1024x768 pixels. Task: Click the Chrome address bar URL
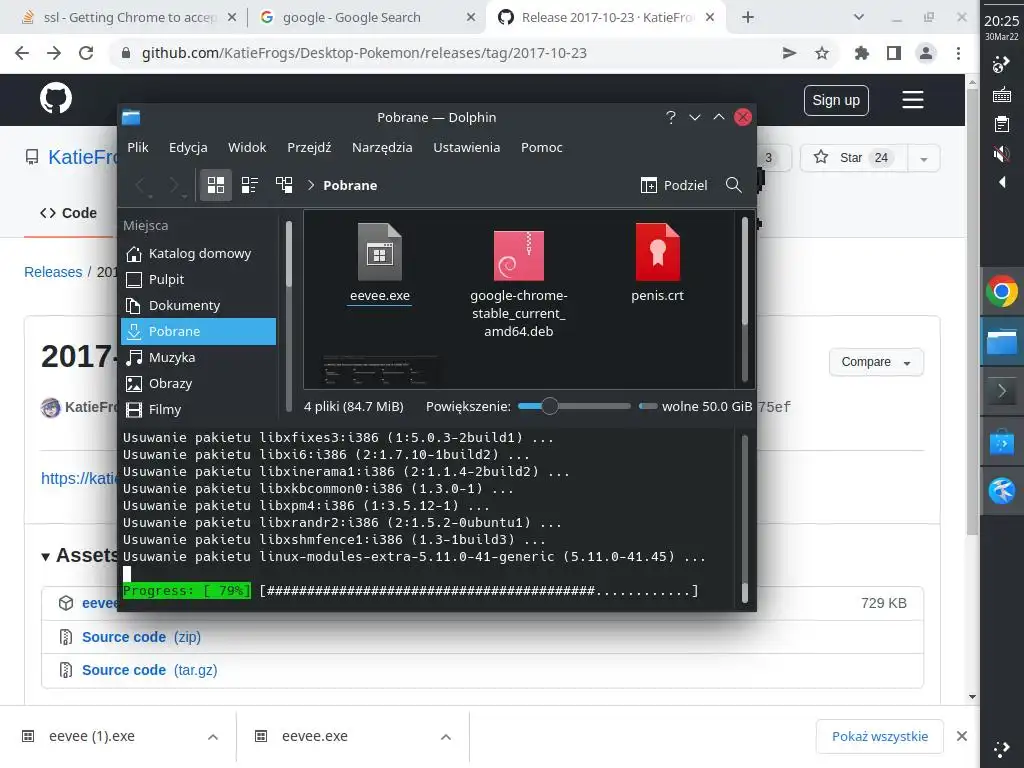pos(364,53)
